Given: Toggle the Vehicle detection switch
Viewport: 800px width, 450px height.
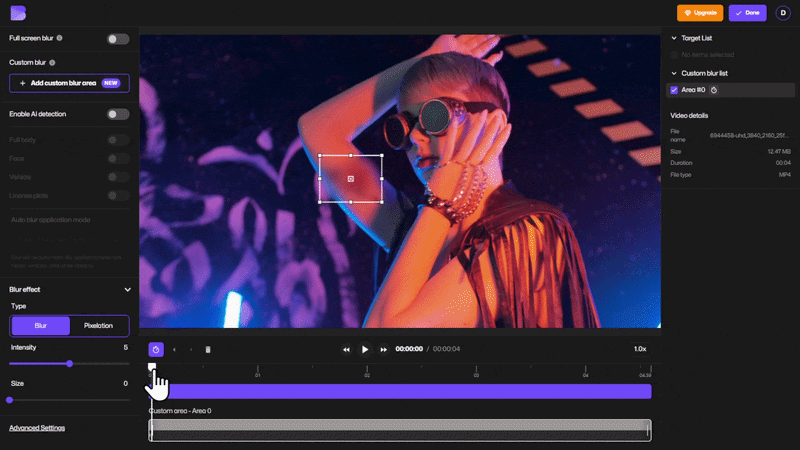Looking at the screenshot, I should 118,177.
